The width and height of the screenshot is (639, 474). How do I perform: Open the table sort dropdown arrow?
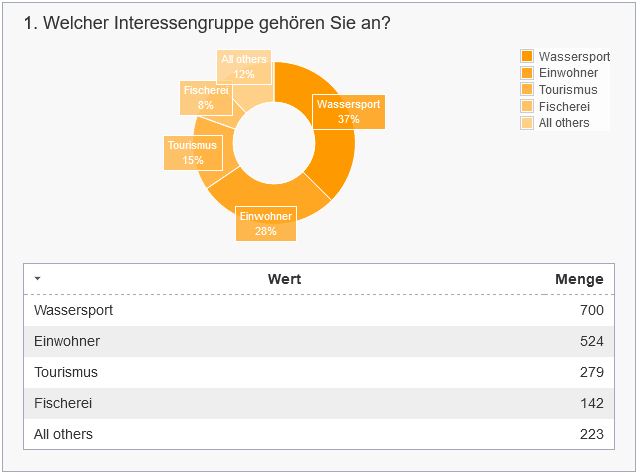click(x=38, y=279)
